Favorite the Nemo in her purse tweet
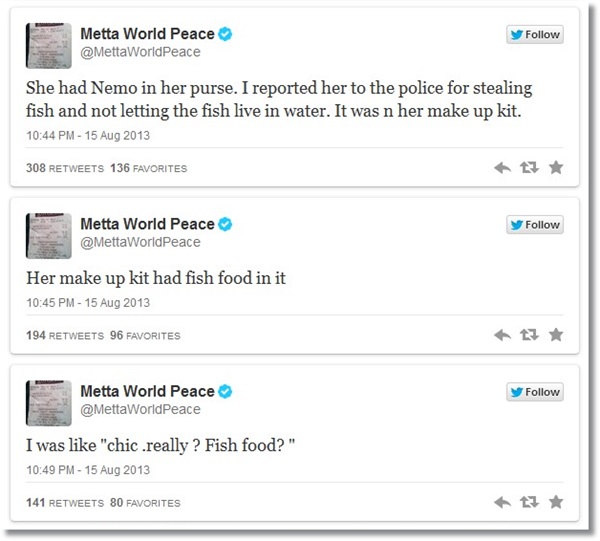This screenshot has height=541, width=600. (x=556, y=168)
